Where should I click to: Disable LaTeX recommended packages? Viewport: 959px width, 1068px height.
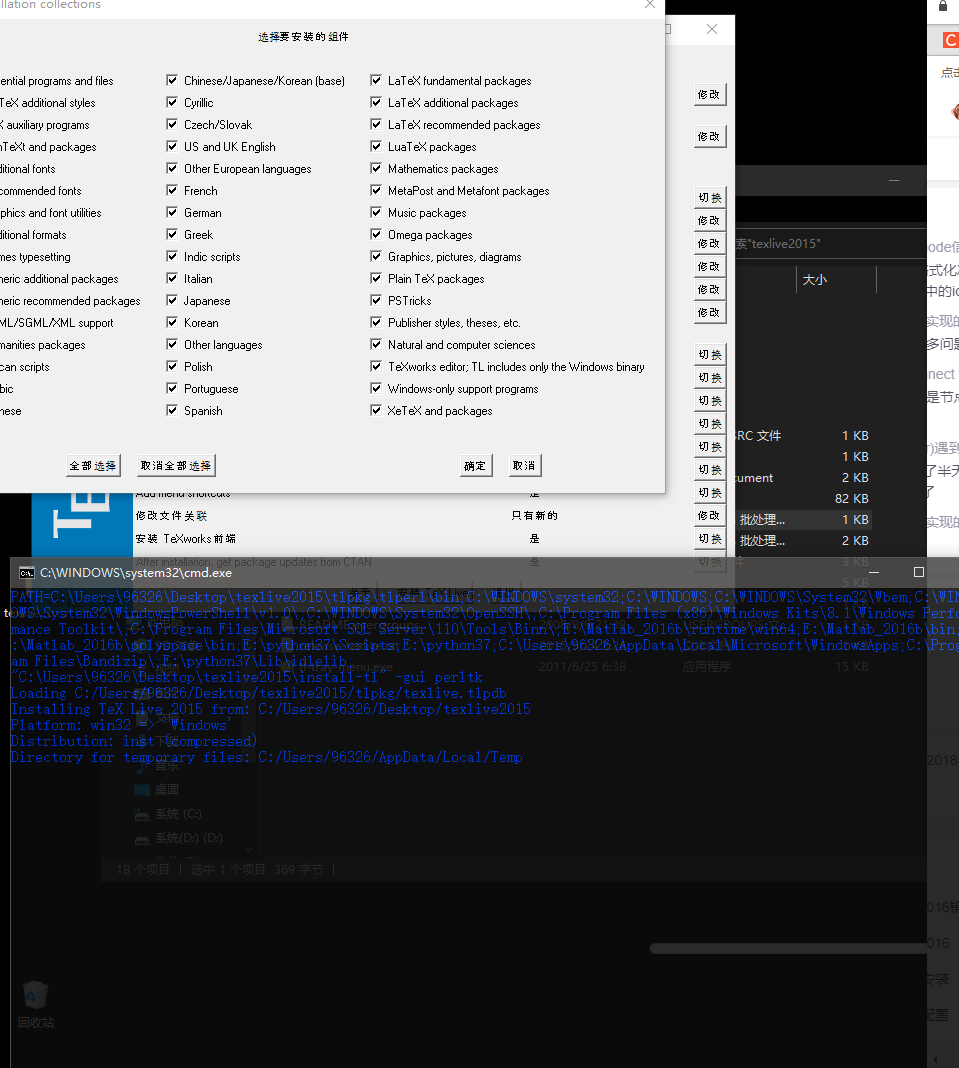click(376, 125)
